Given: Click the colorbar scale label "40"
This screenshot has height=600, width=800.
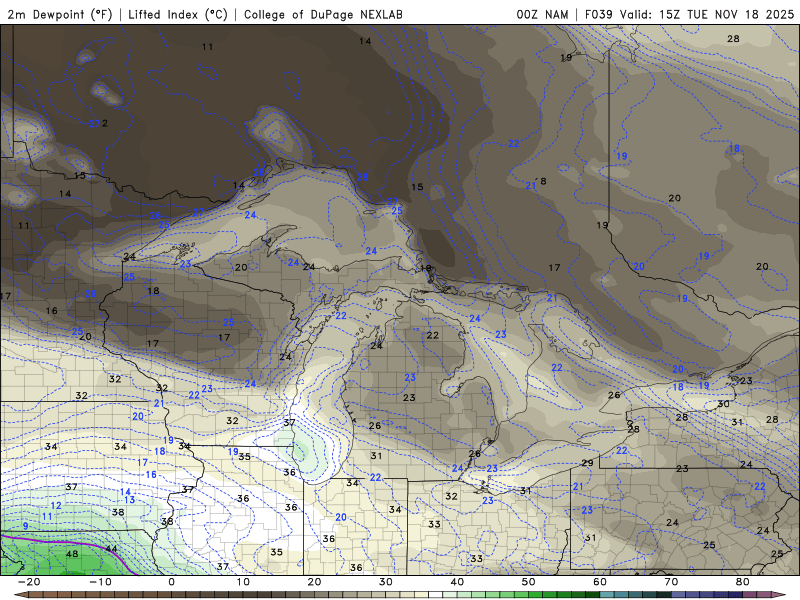Looking at the screenshot, I should pos(457,582).
